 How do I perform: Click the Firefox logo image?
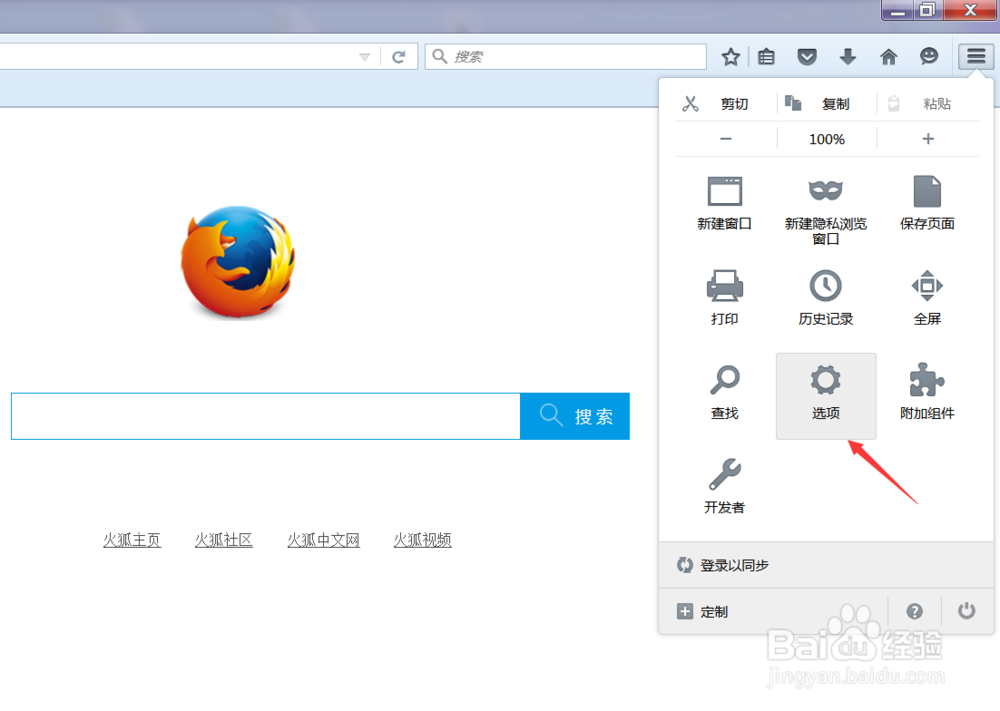tap(238, 261)
